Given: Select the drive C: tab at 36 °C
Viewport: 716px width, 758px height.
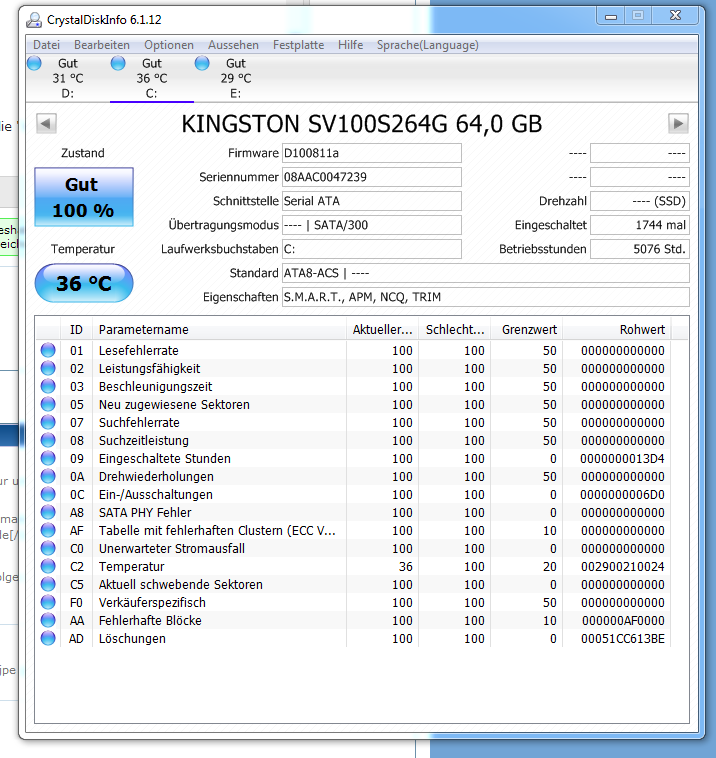Looking at the screenshot, I should (152, 78).
